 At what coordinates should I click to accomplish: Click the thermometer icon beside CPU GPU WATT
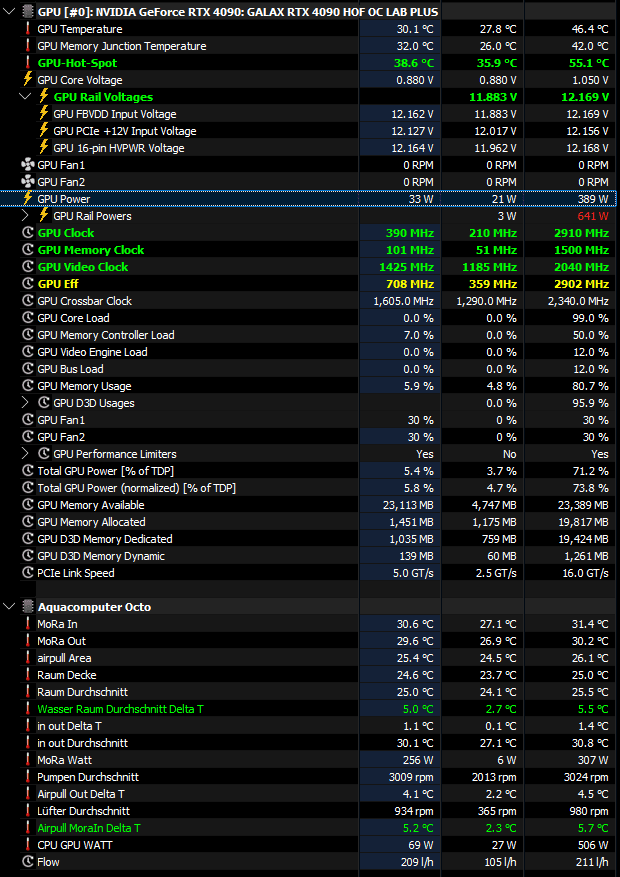pyautogui.click(x=27, y=845)
